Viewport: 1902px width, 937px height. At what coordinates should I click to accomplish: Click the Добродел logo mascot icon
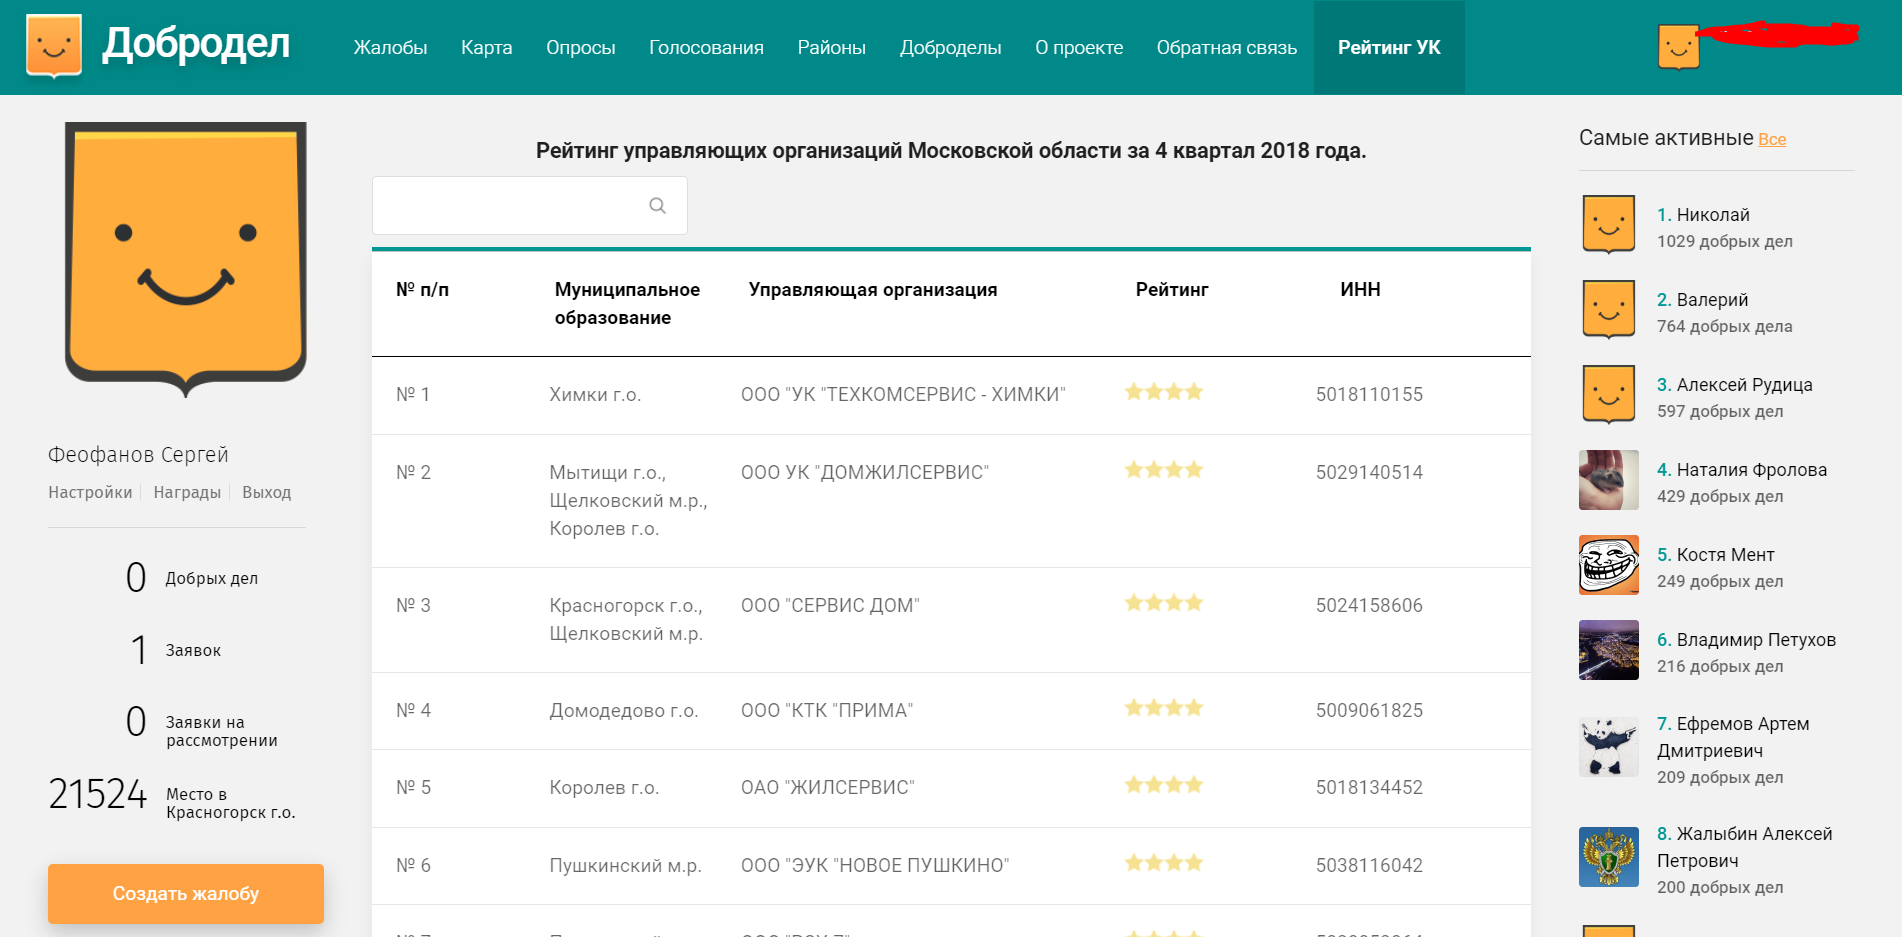point(54,46)
